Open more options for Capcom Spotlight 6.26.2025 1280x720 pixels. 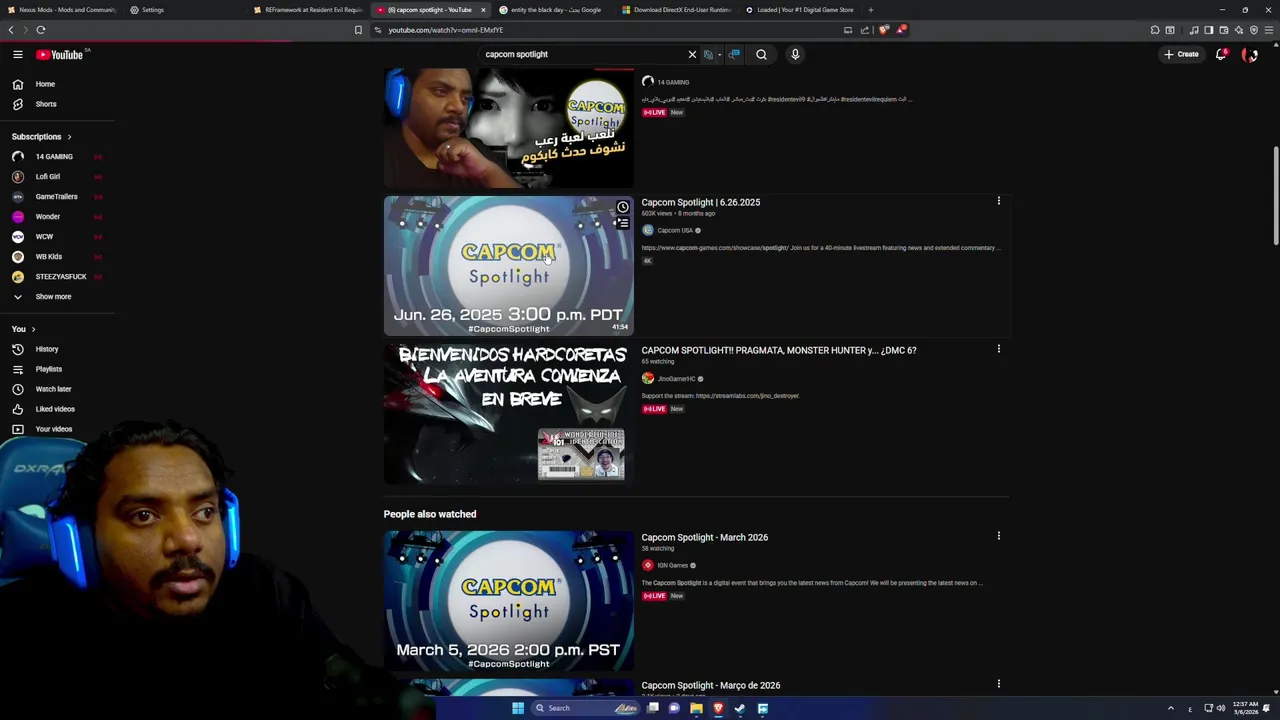click(x=998, y=201)
